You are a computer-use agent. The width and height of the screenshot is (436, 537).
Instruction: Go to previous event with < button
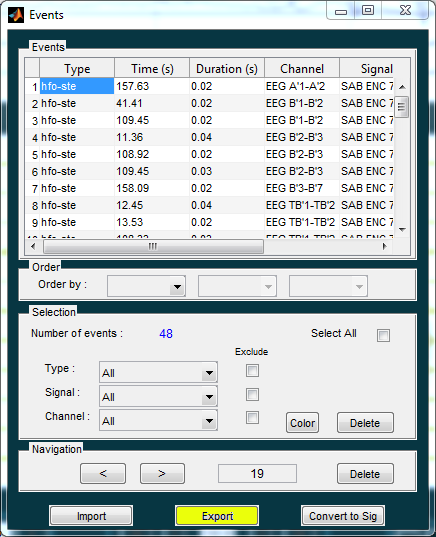(103, 474)
